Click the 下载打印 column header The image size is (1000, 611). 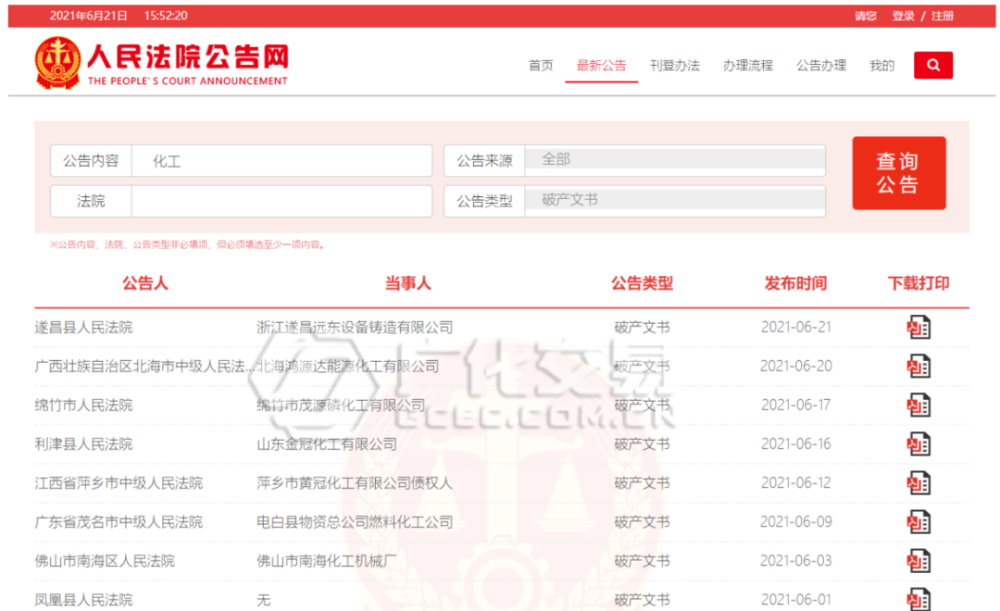click(918, 283)
